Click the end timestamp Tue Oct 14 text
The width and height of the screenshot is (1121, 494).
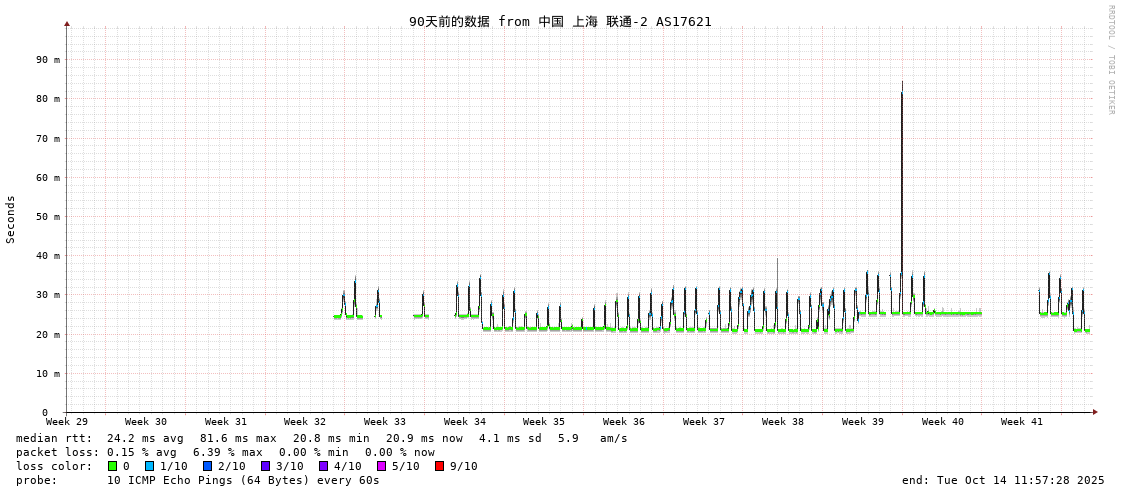coord(1003,480)
